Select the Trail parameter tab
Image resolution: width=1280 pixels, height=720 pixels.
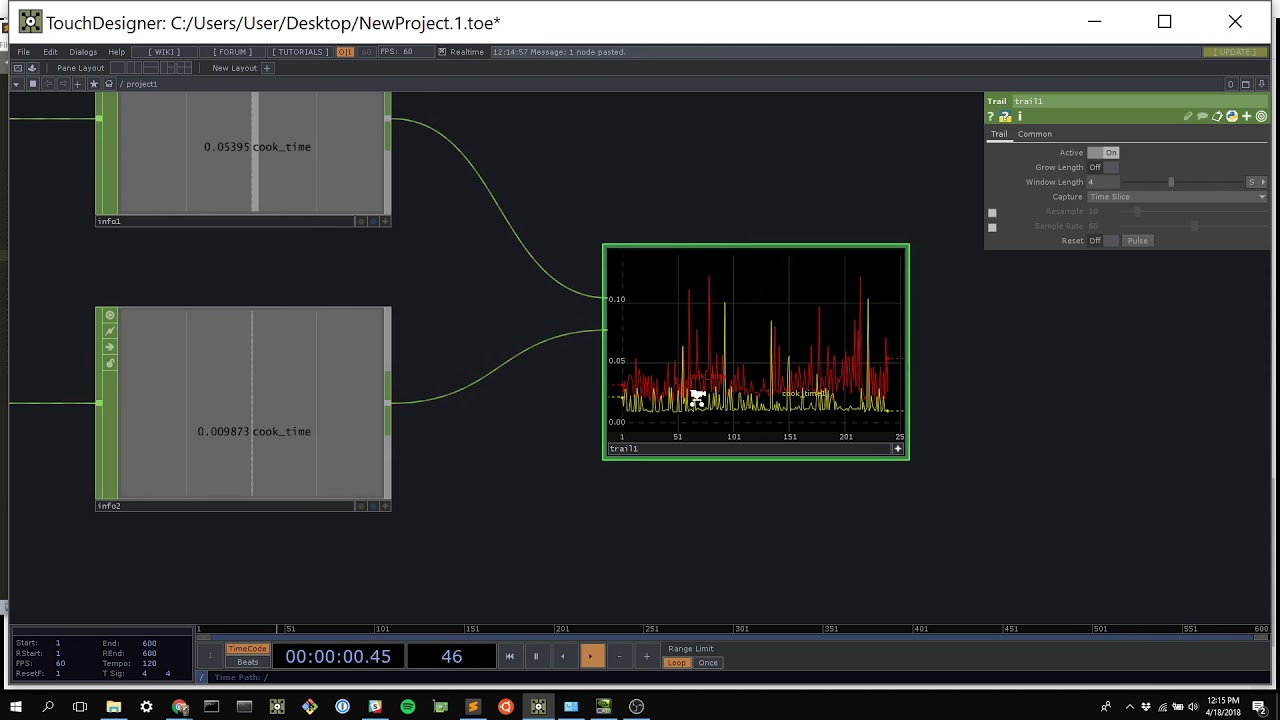tap(999, 134)
